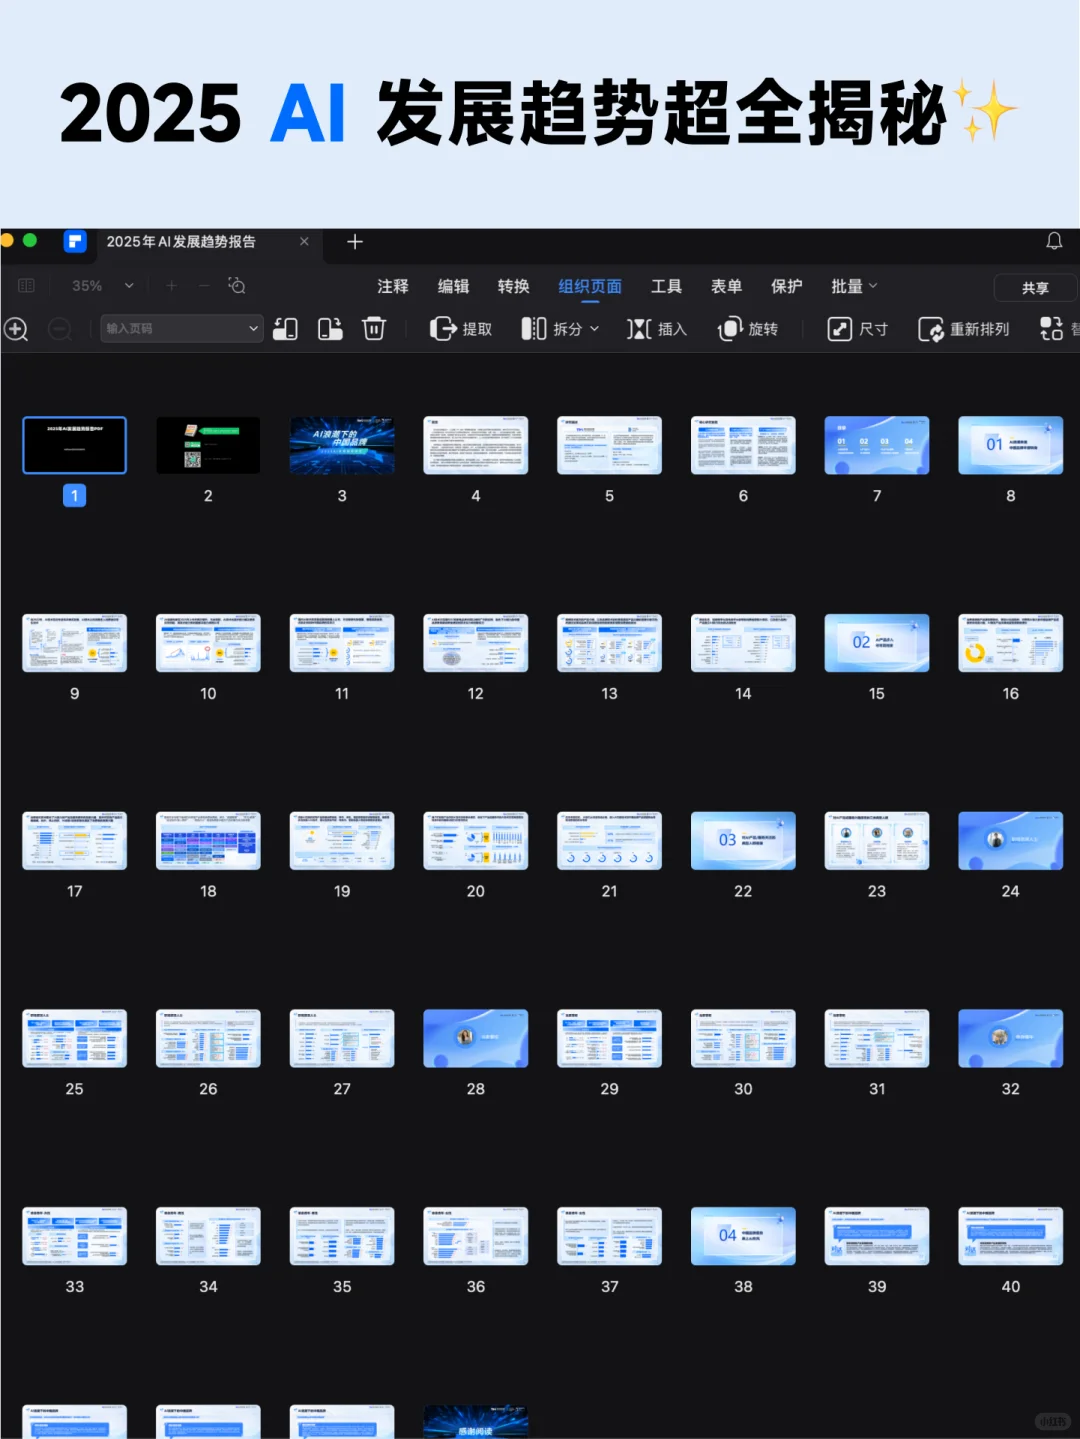Open the 保护 protect tab
1080x1439 pixels.
click(787, 286)
